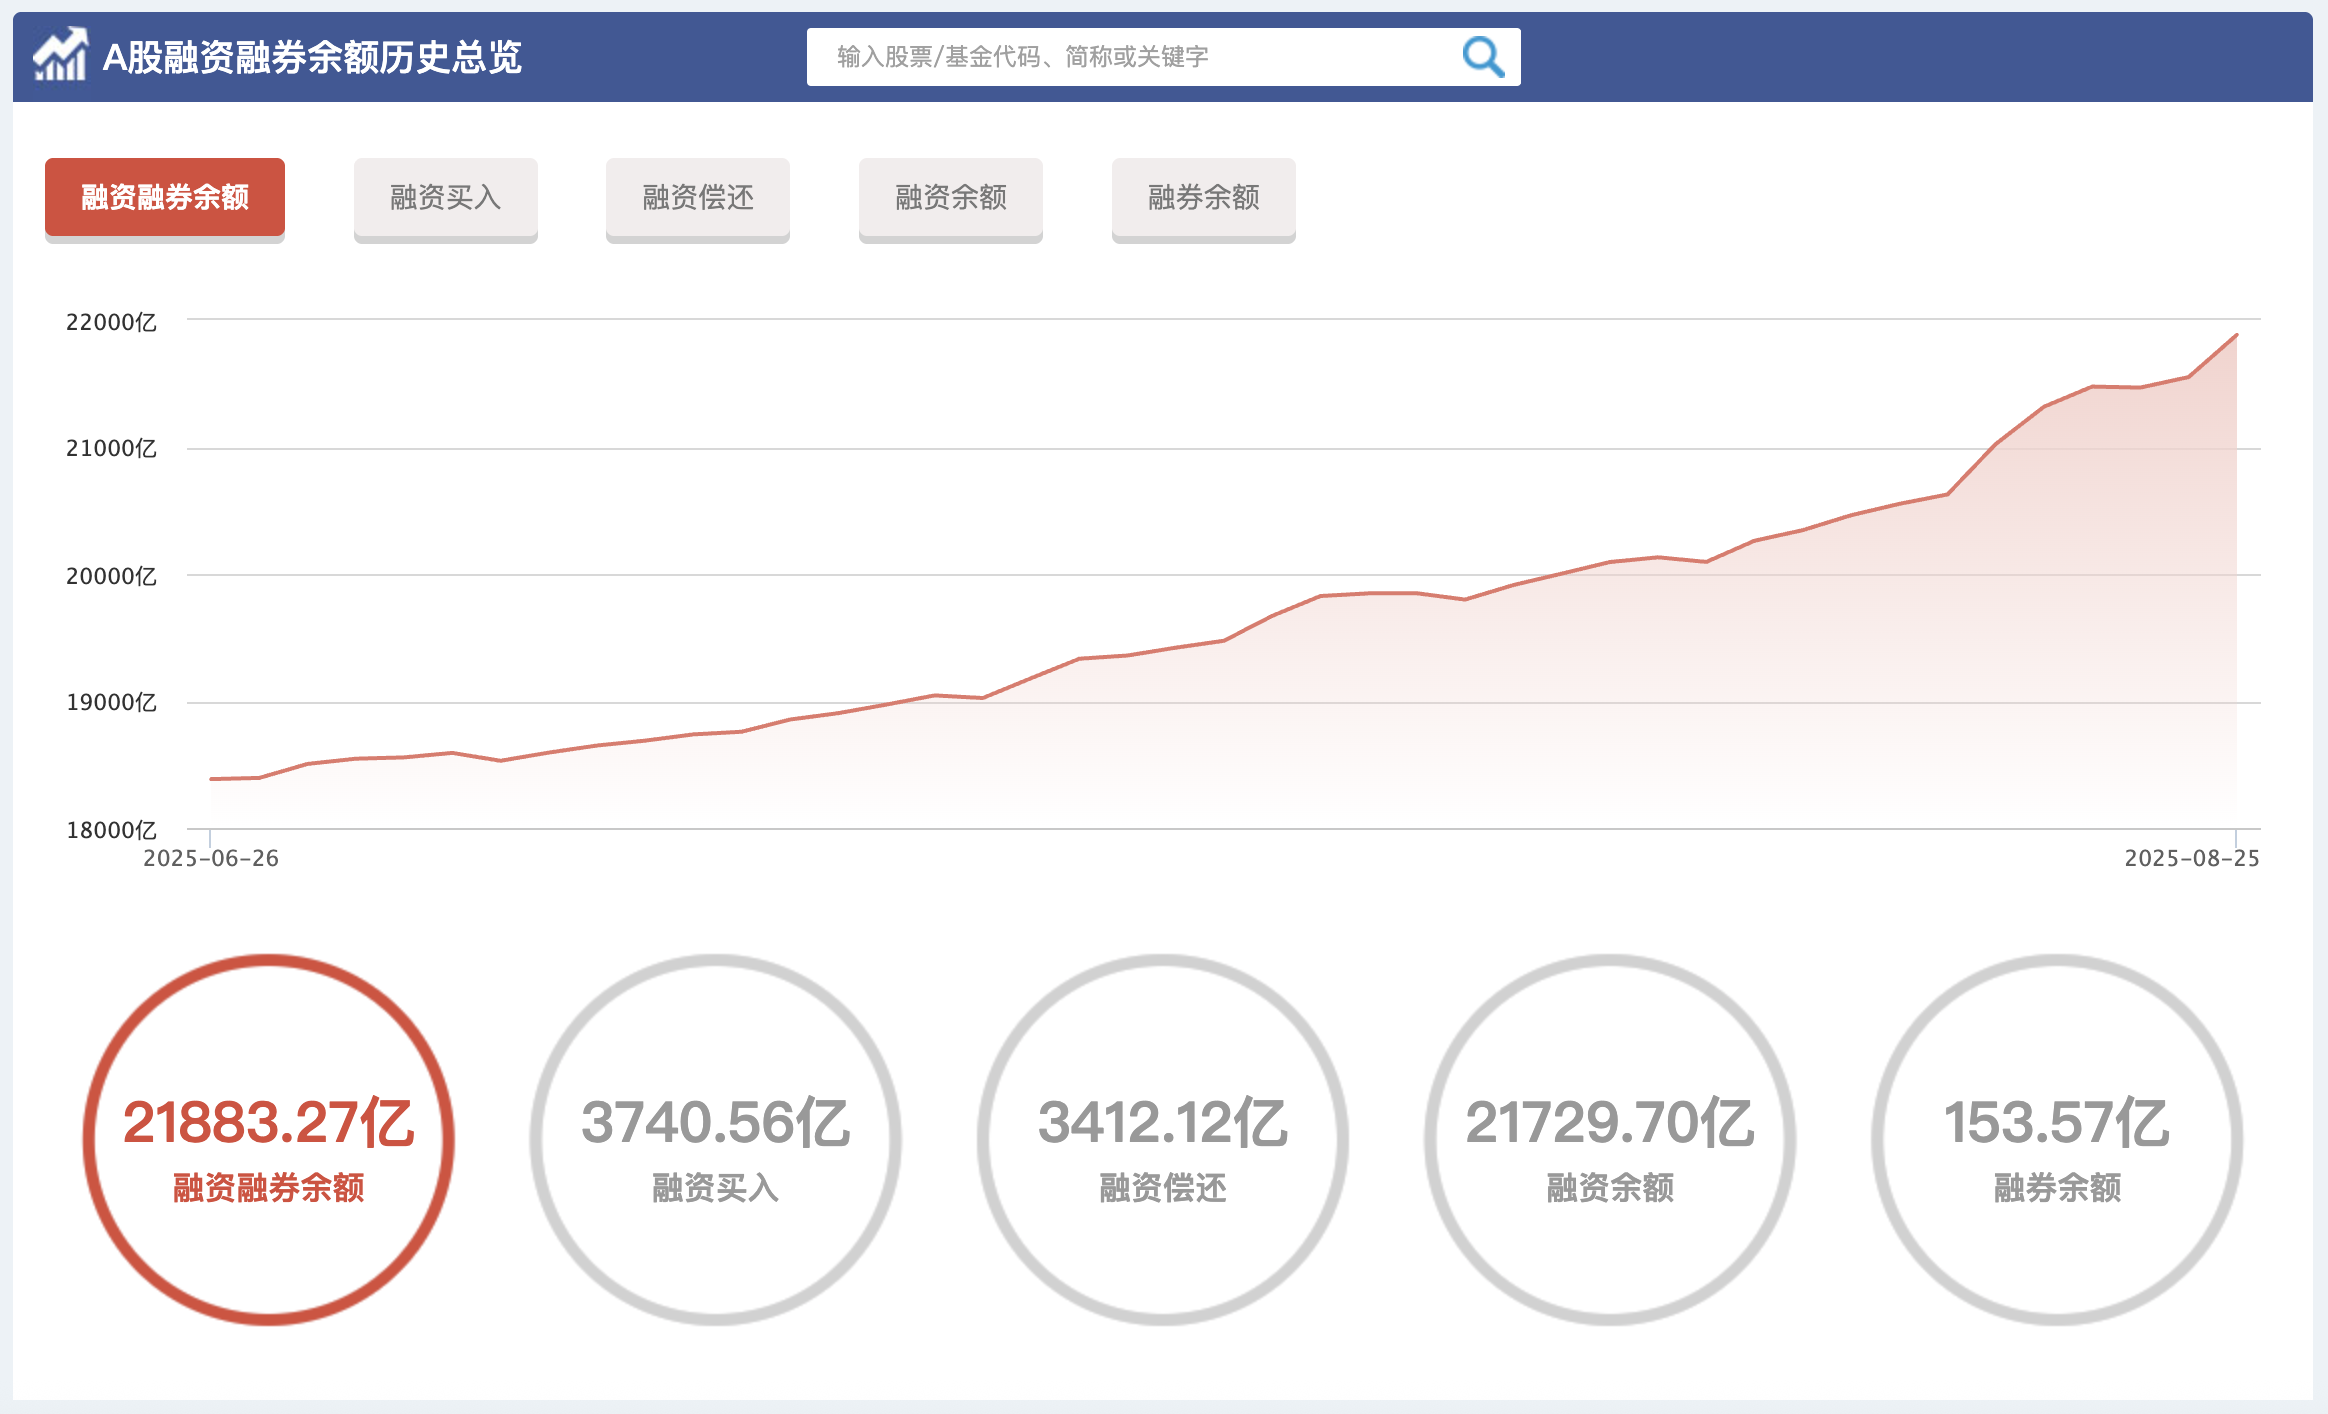Click the 153.57亿 融券余额 circle
2328x1414 pixels.
pos(2056,1140)
